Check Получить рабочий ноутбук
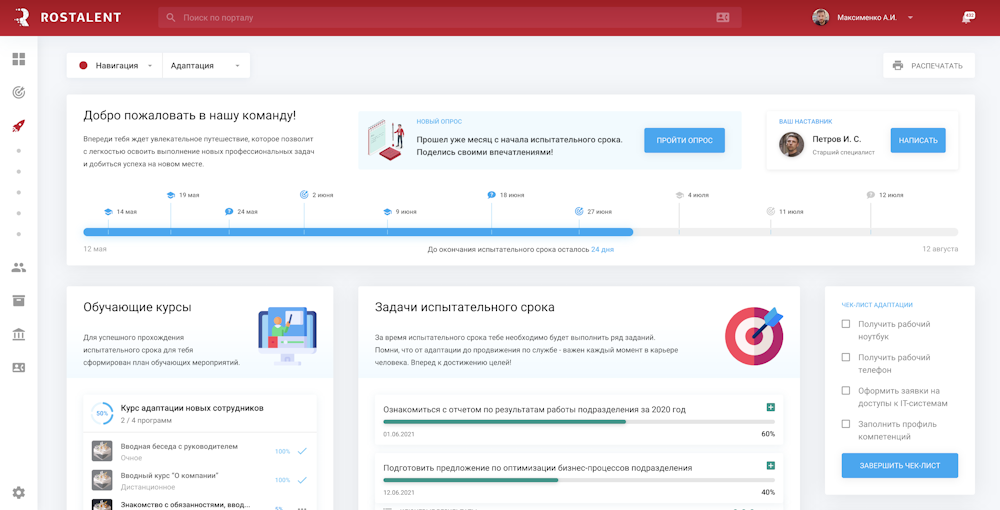Screen dimensions: 1000x510 (846, 324)
